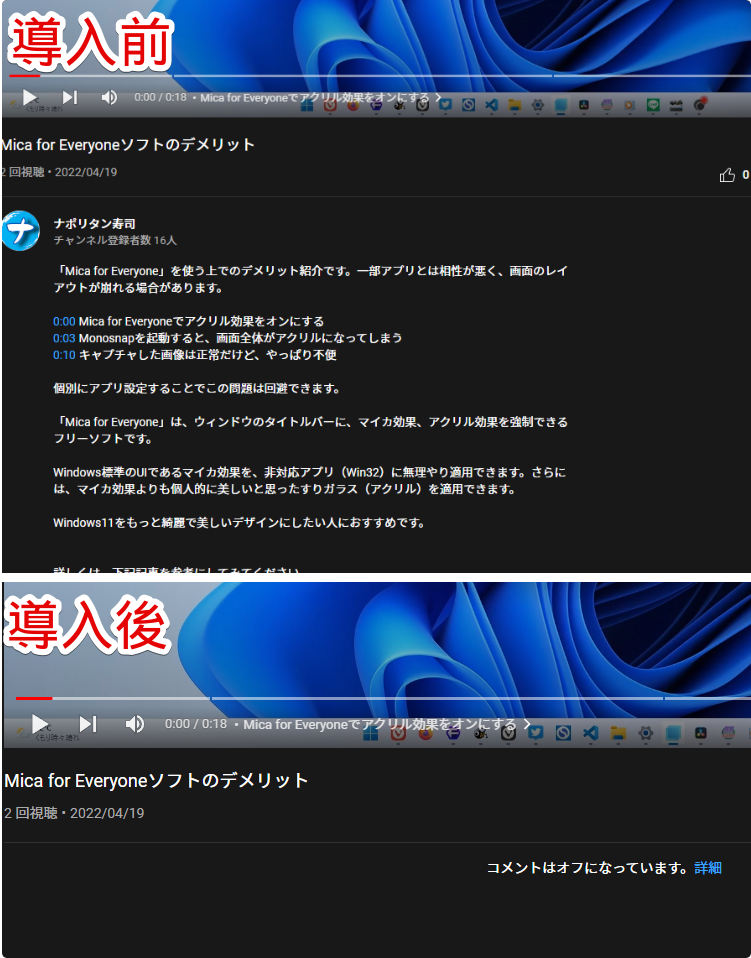Click the 2 回視聴・2022/04/19 text in 導入前 panel

pos(59,172)
